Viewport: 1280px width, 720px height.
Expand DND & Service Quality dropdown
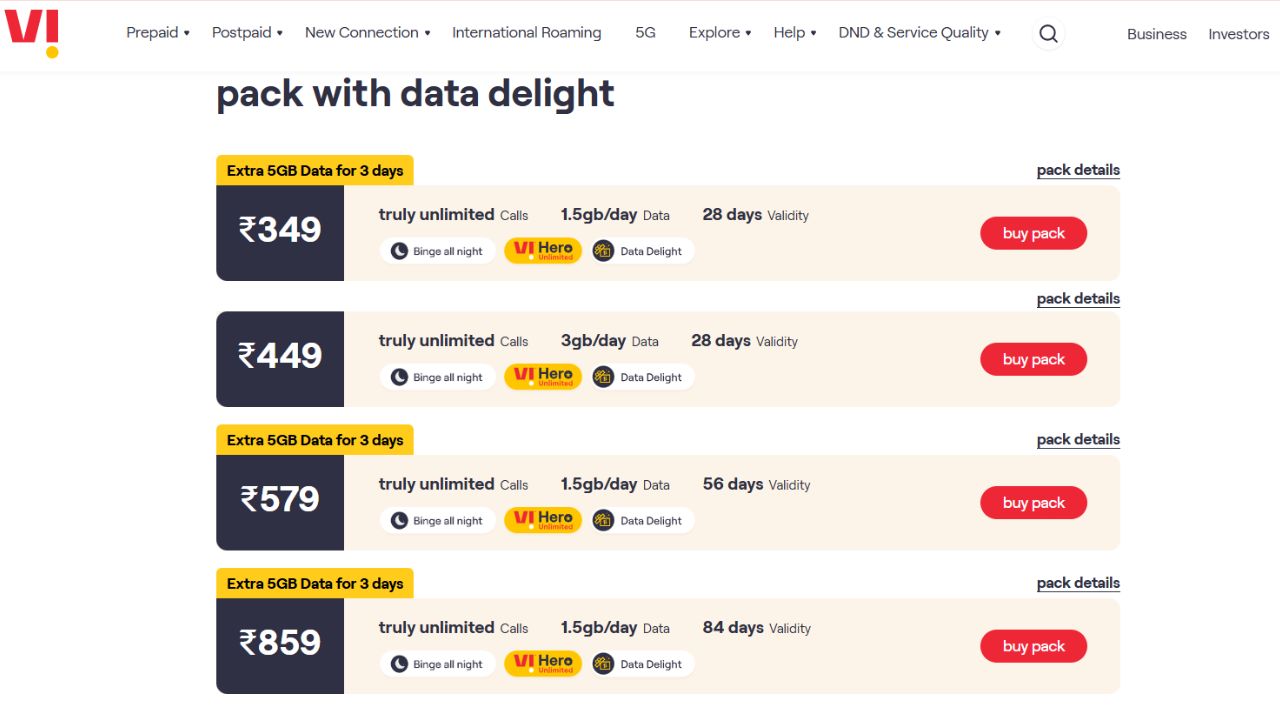[919, 32]
